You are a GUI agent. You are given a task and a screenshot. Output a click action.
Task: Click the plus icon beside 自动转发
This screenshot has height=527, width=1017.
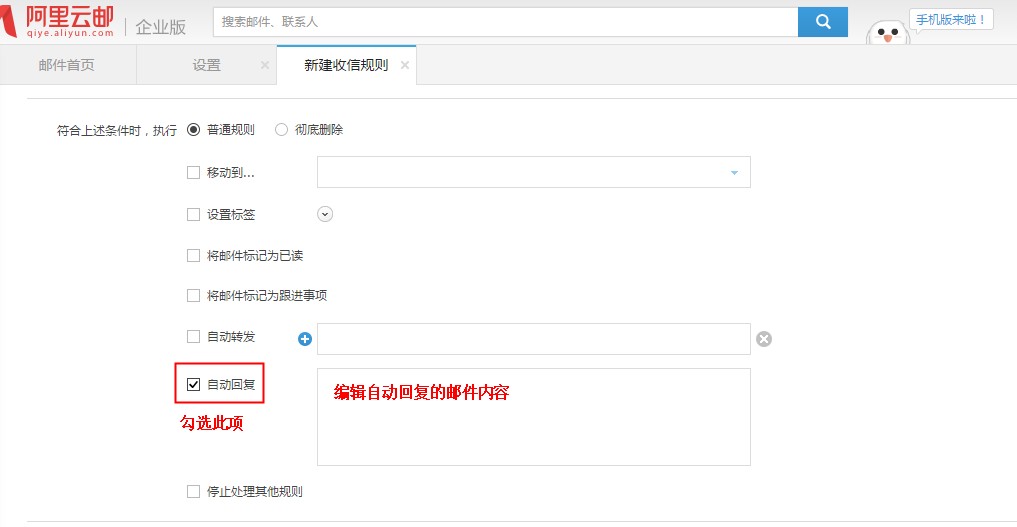point(306,339)
